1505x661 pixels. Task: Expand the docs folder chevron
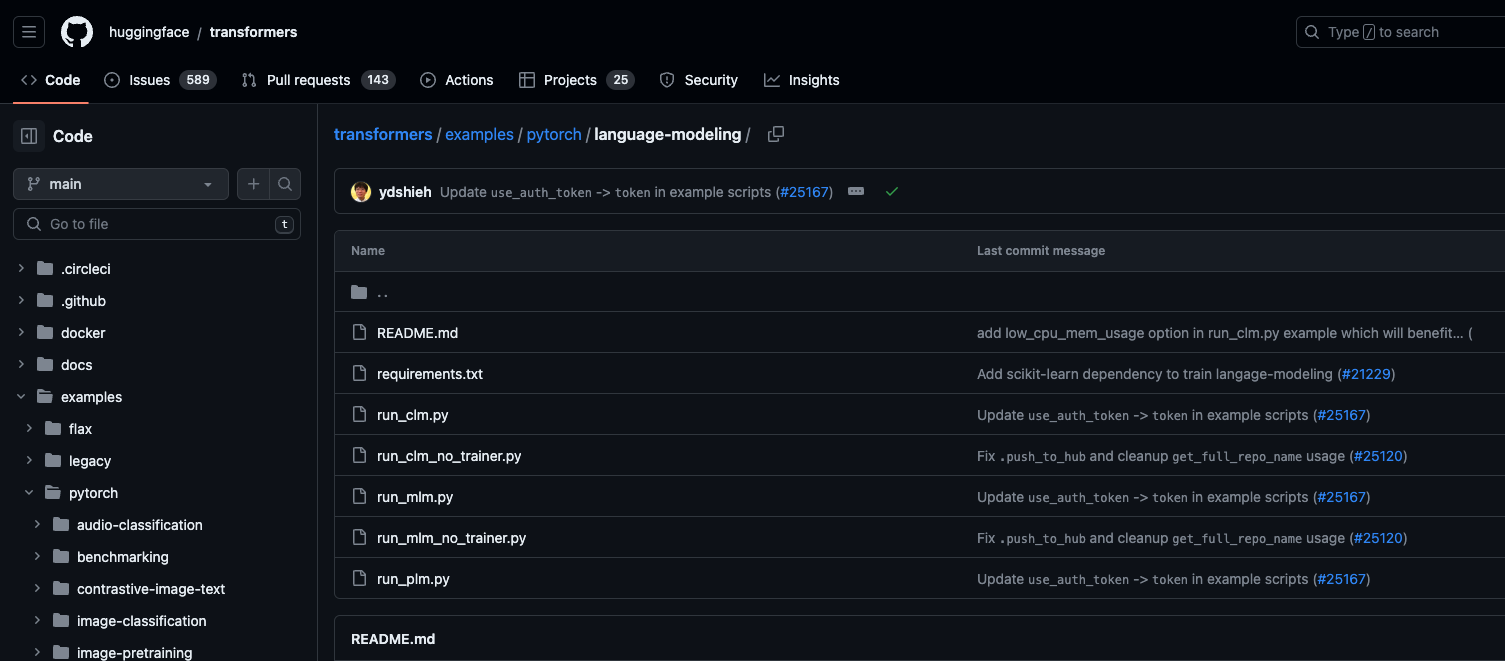[21, 365]
